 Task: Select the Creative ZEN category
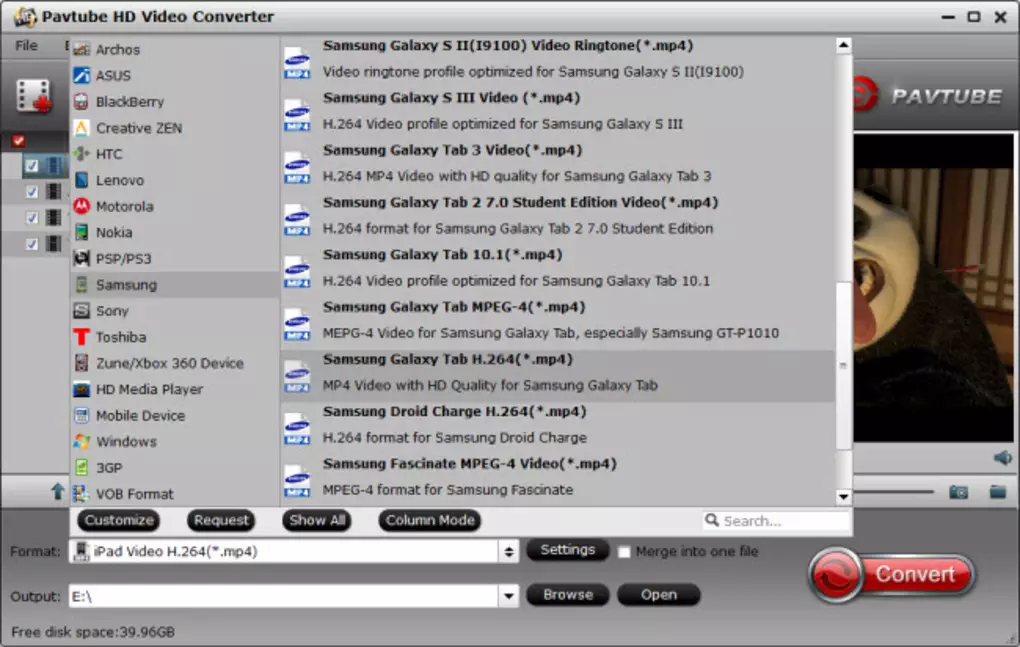pyautogui.click(x=138, y=128)
